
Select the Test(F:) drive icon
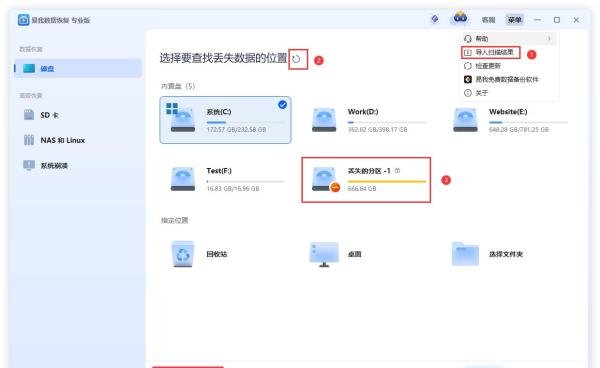point(183,179)
